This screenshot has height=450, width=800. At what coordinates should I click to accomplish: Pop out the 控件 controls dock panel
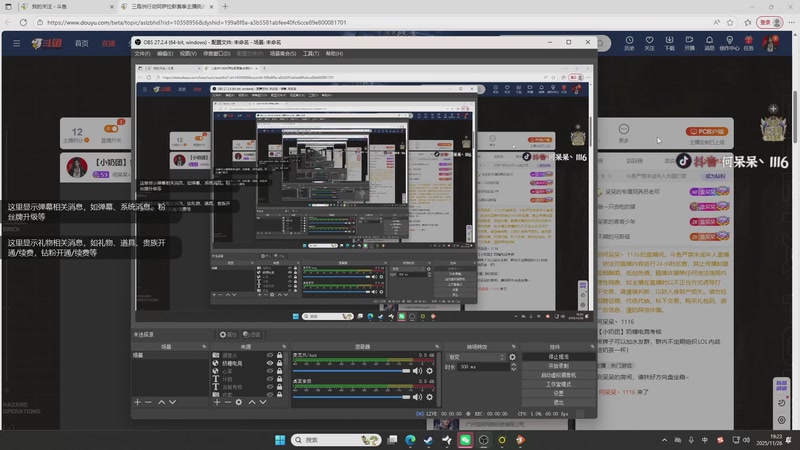[x=592, y=347]
